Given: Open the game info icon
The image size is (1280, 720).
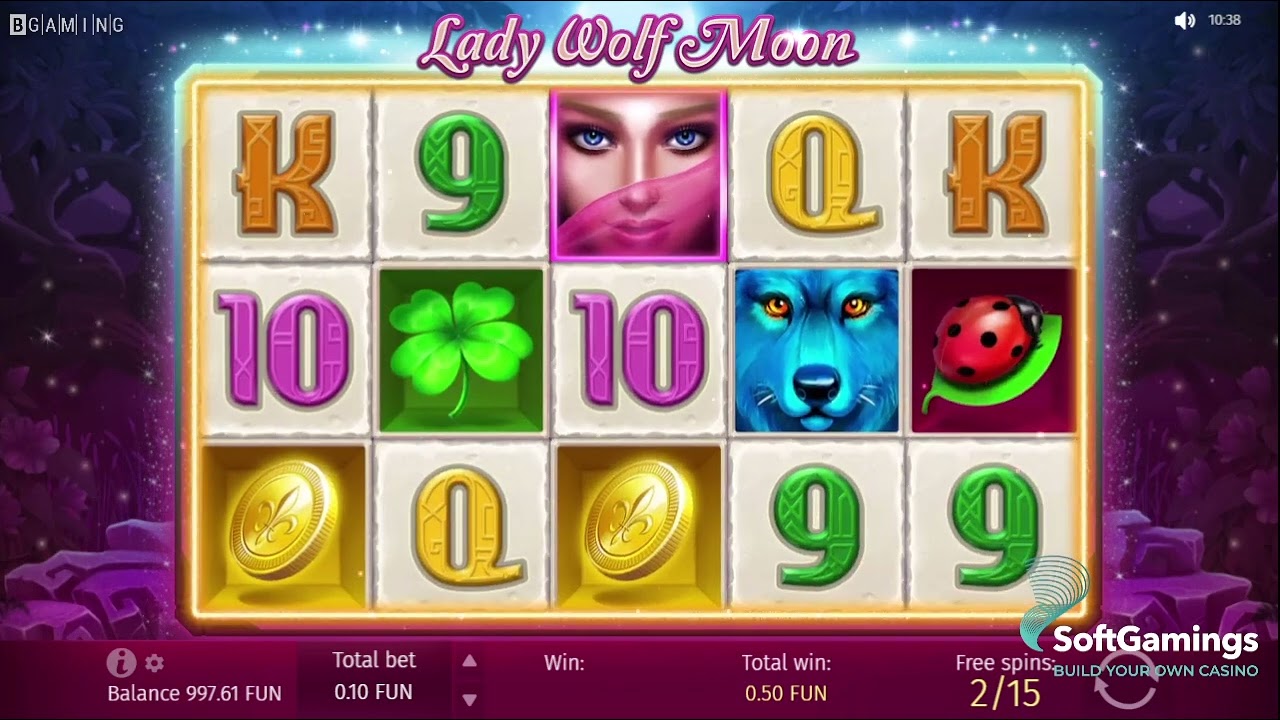Looking at the screenshot, I should (120, 662).
